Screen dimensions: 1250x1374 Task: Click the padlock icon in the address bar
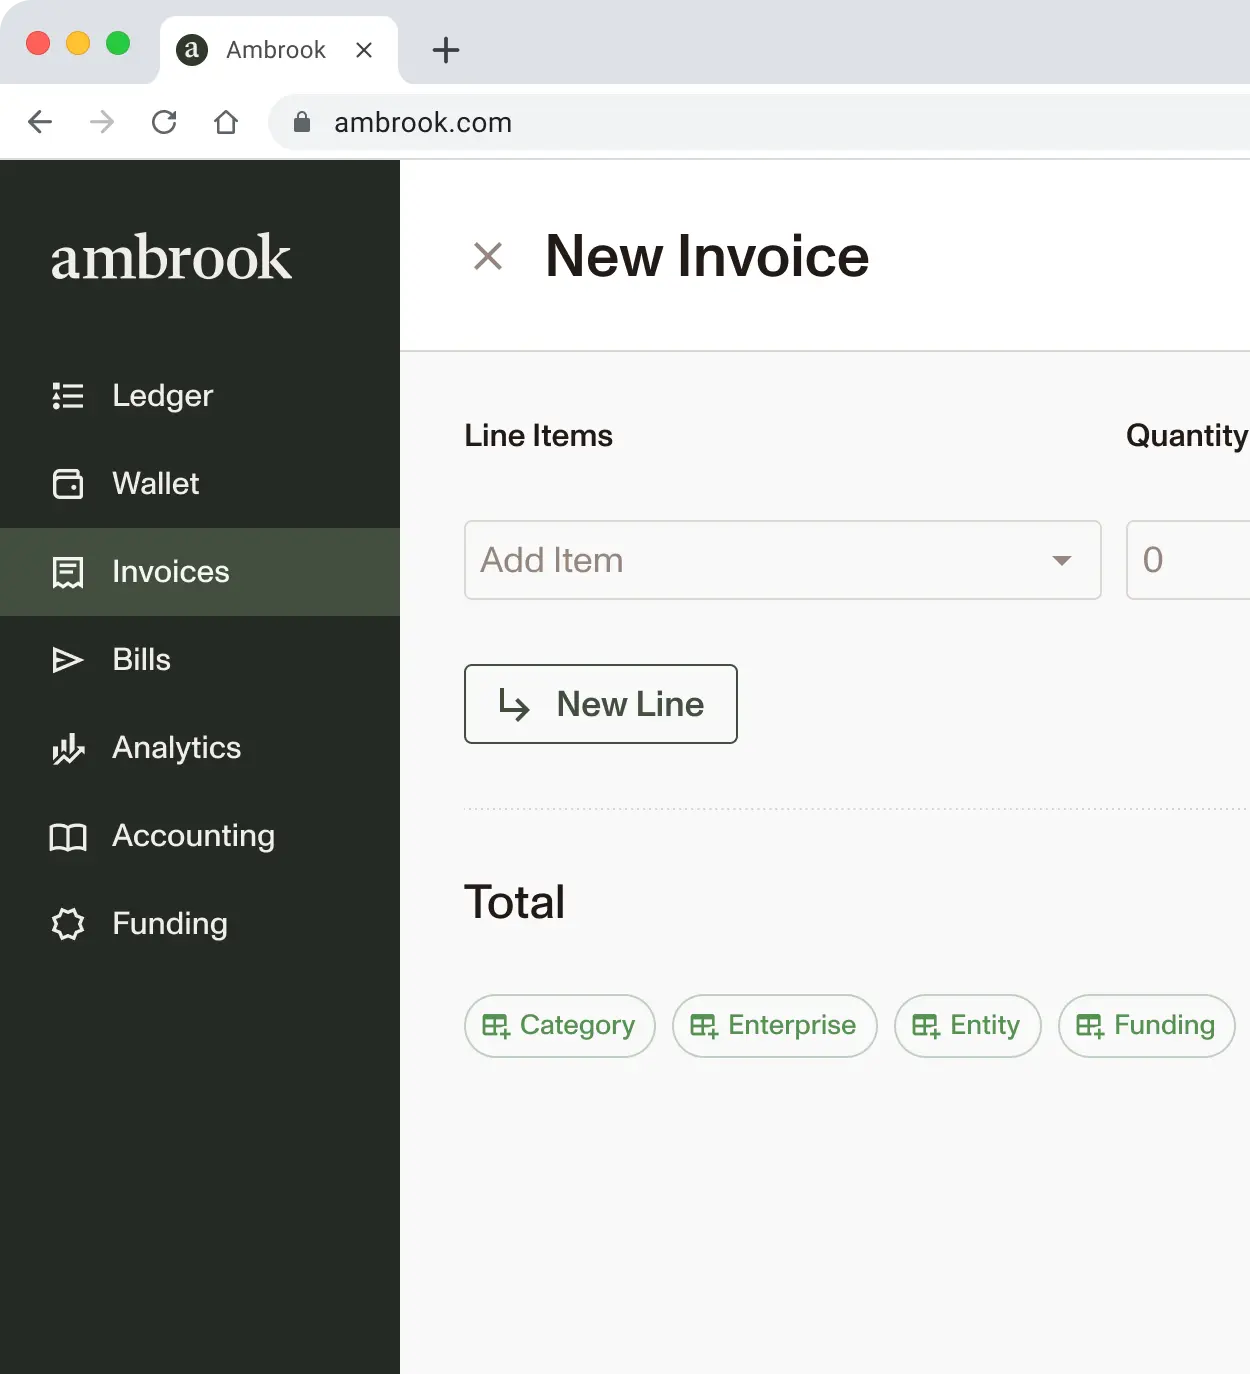pos(302,122)
